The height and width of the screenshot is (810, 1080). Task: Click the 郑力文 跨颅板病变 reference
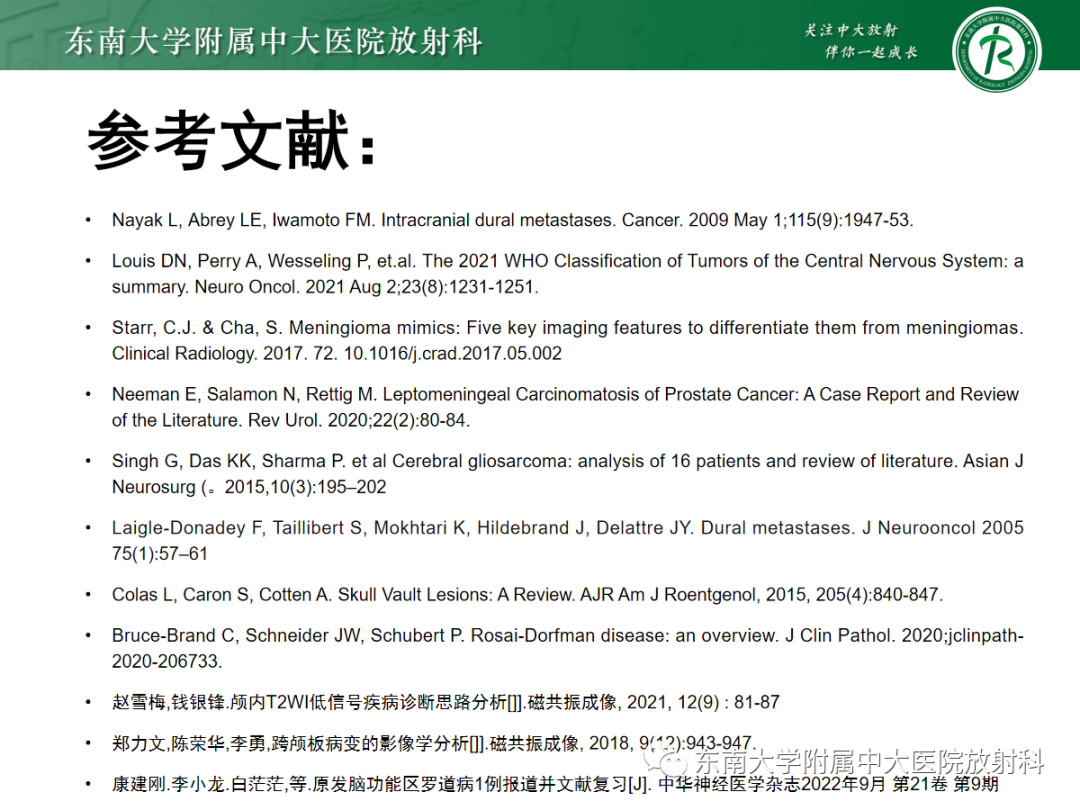coord(434,743)
